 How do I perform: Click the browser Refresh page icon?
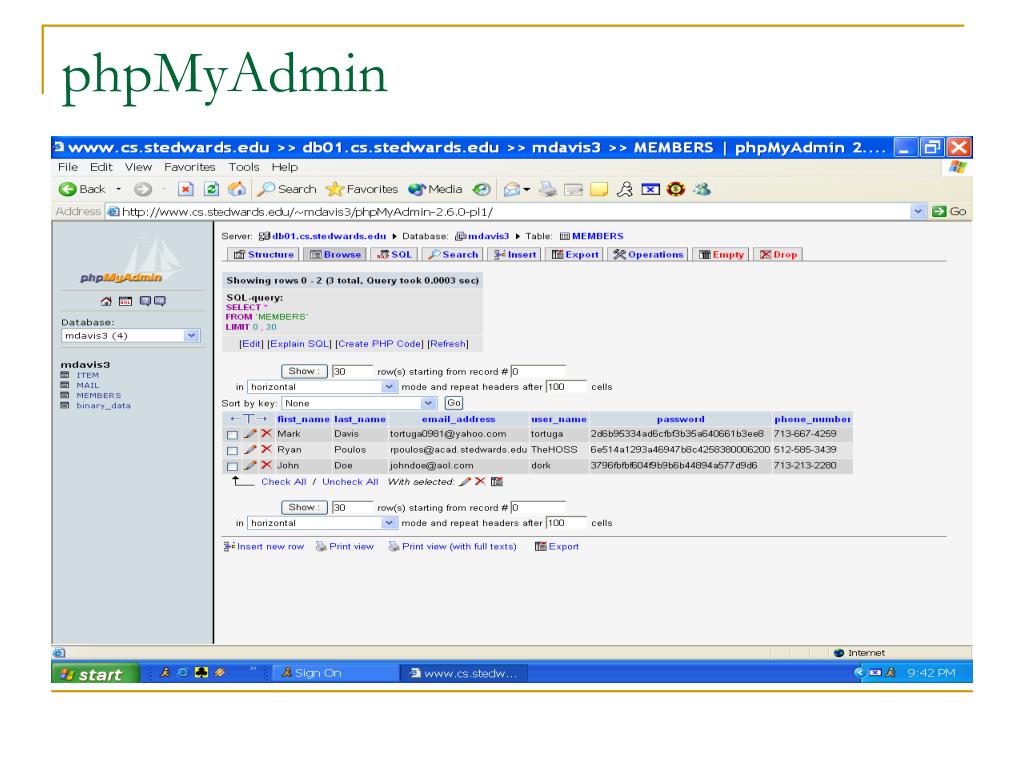point(212,189)
